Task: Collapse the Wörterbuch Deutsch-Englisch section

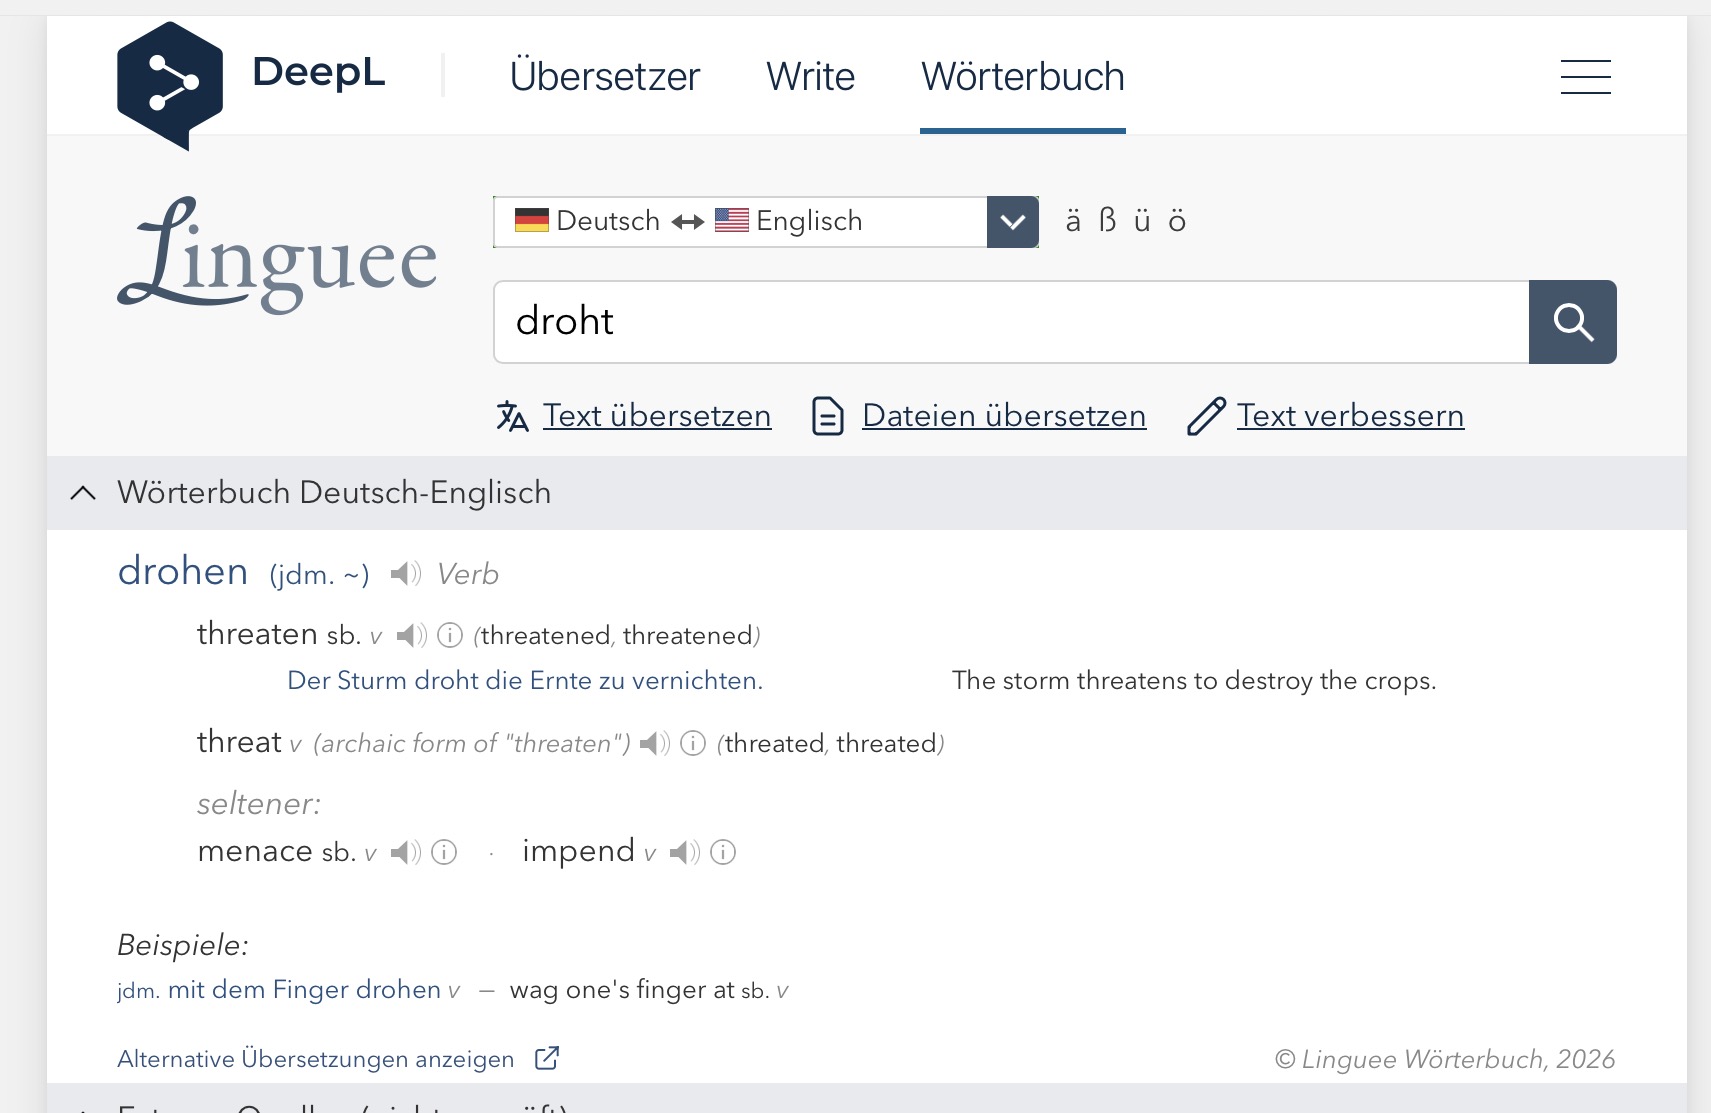Action: pos(84,493)
